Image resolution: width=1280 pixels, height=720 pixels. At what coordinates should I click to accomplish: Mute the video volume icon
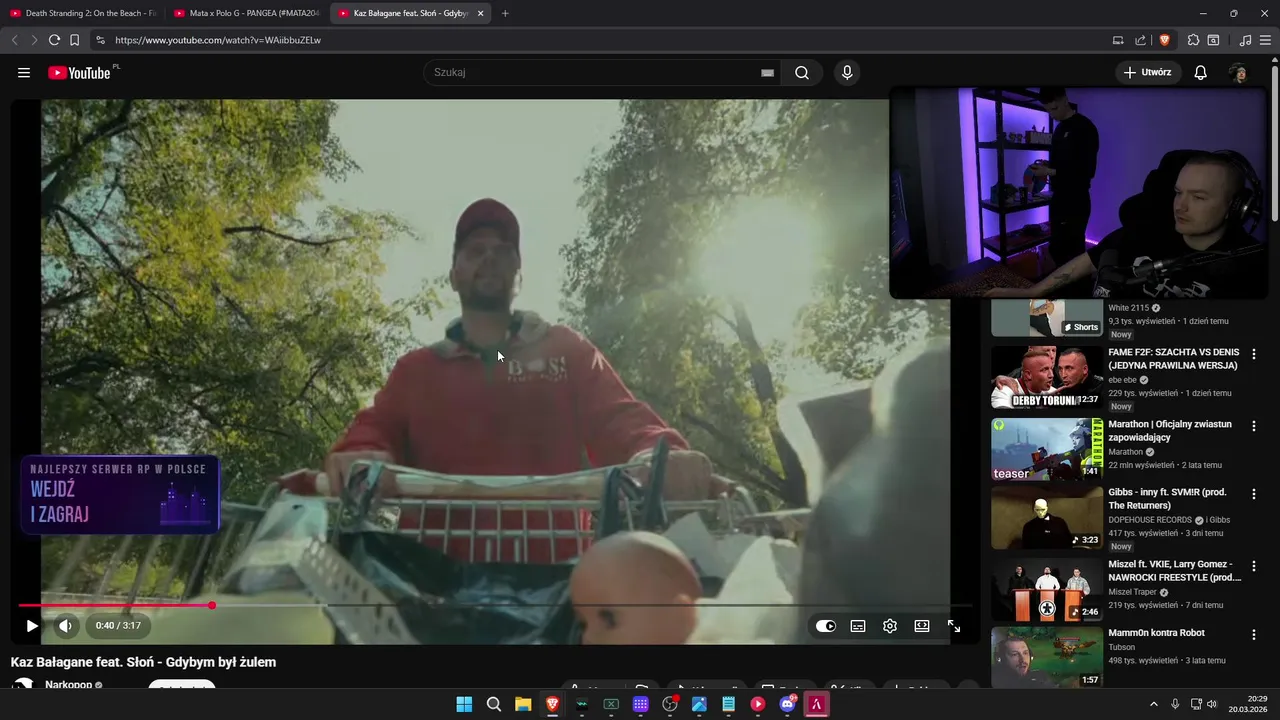click(65, 626)
